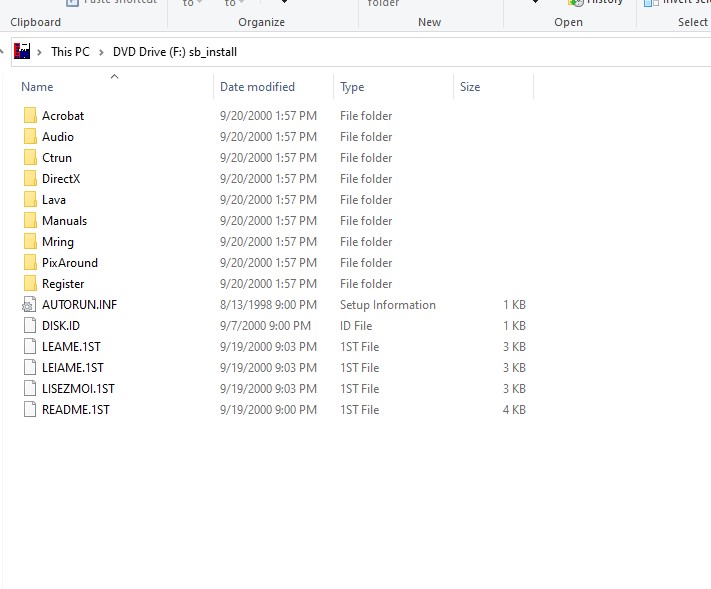Select the Register folder row
This screenshot has height=589, width=711.
pos(63,284)
